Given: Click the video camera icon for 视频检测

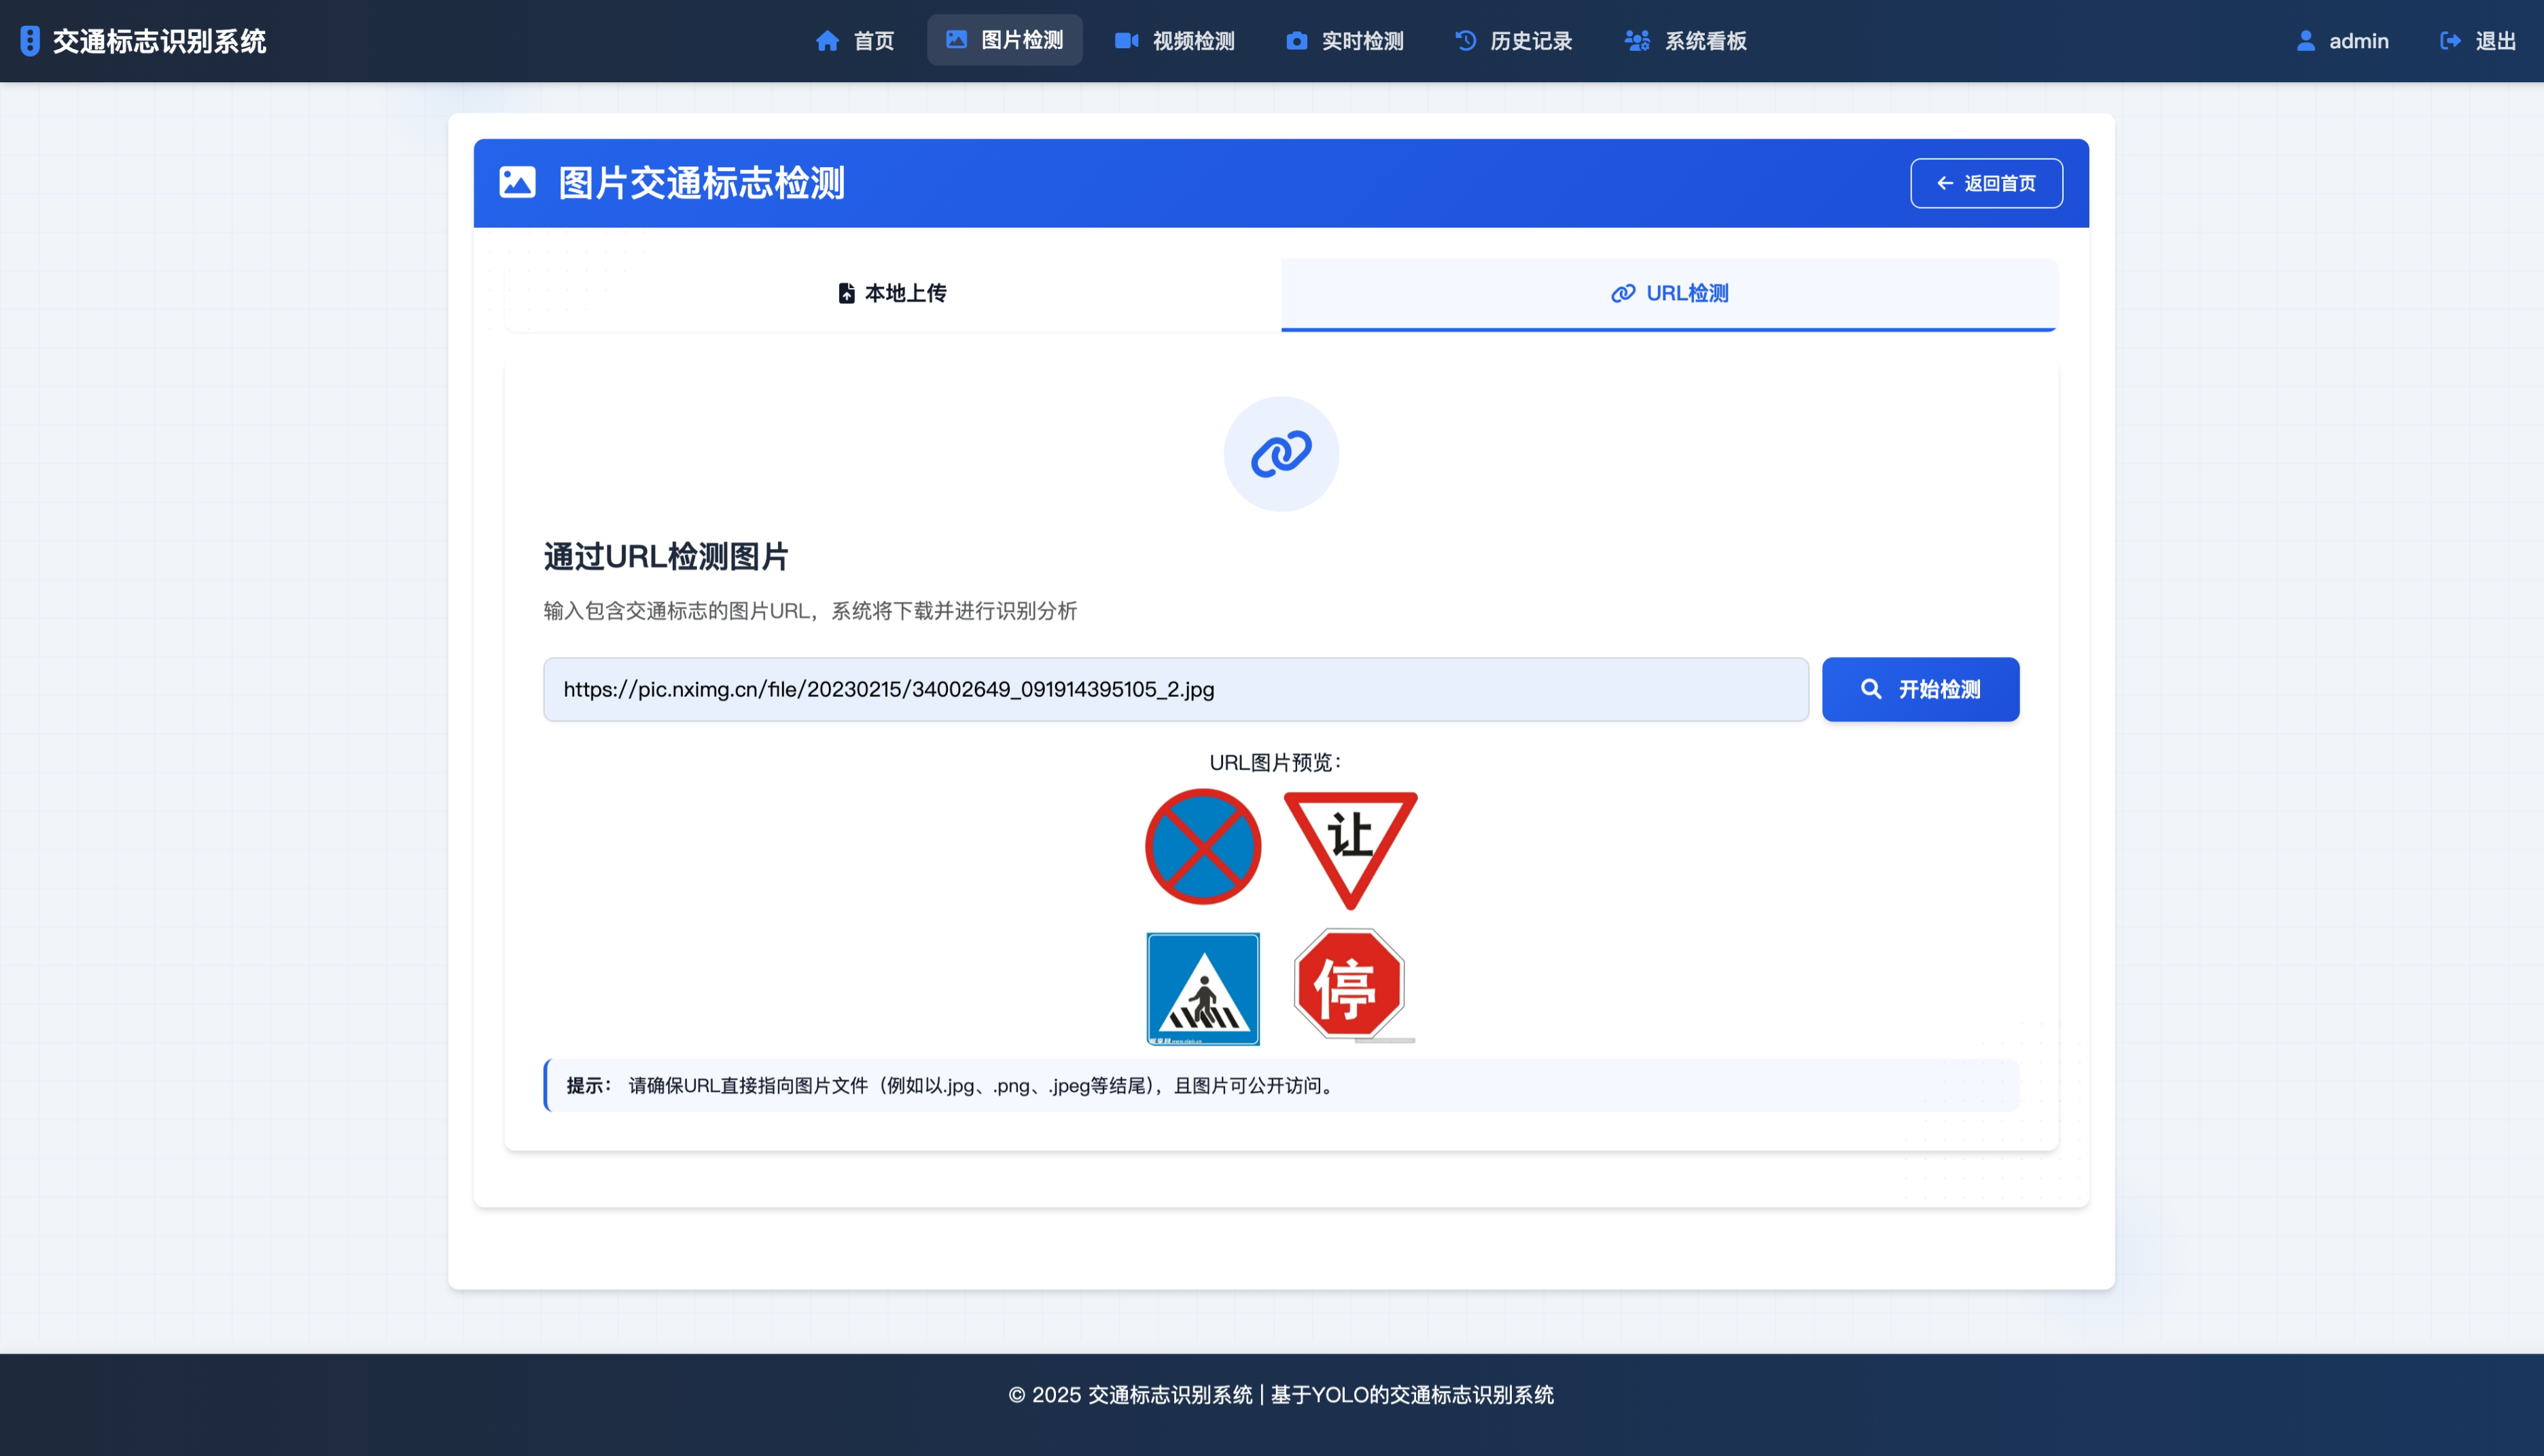Looking at the screenshot, I should [x=1126, y=41].
